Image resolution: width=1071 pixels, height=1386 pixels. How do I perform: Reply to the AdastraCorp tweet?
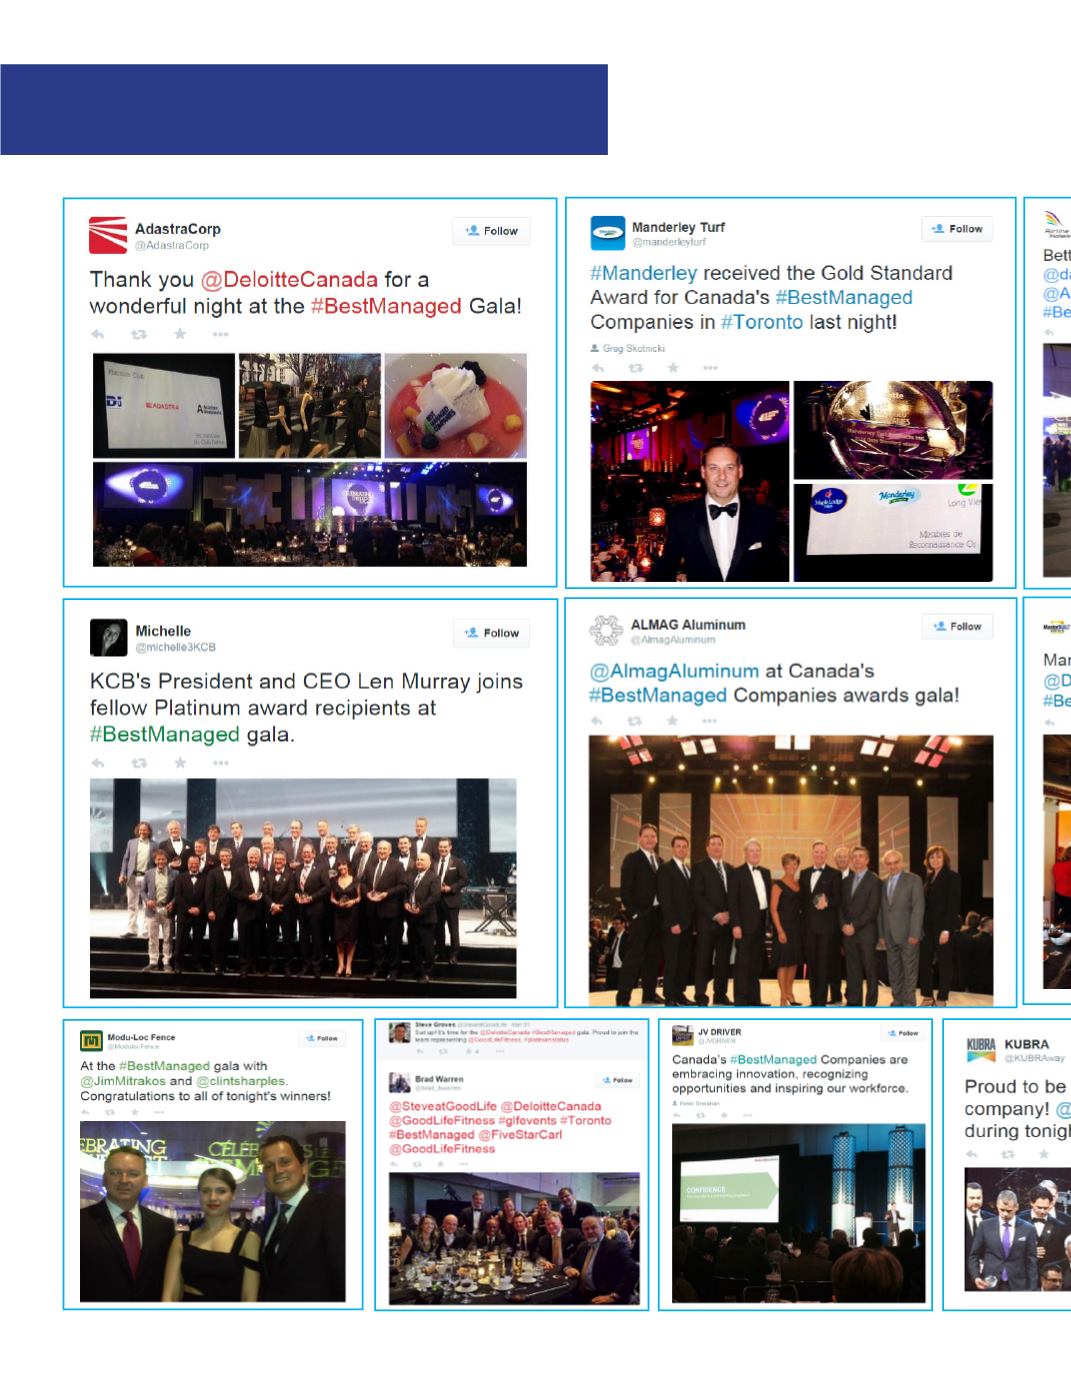pos(98,334)
